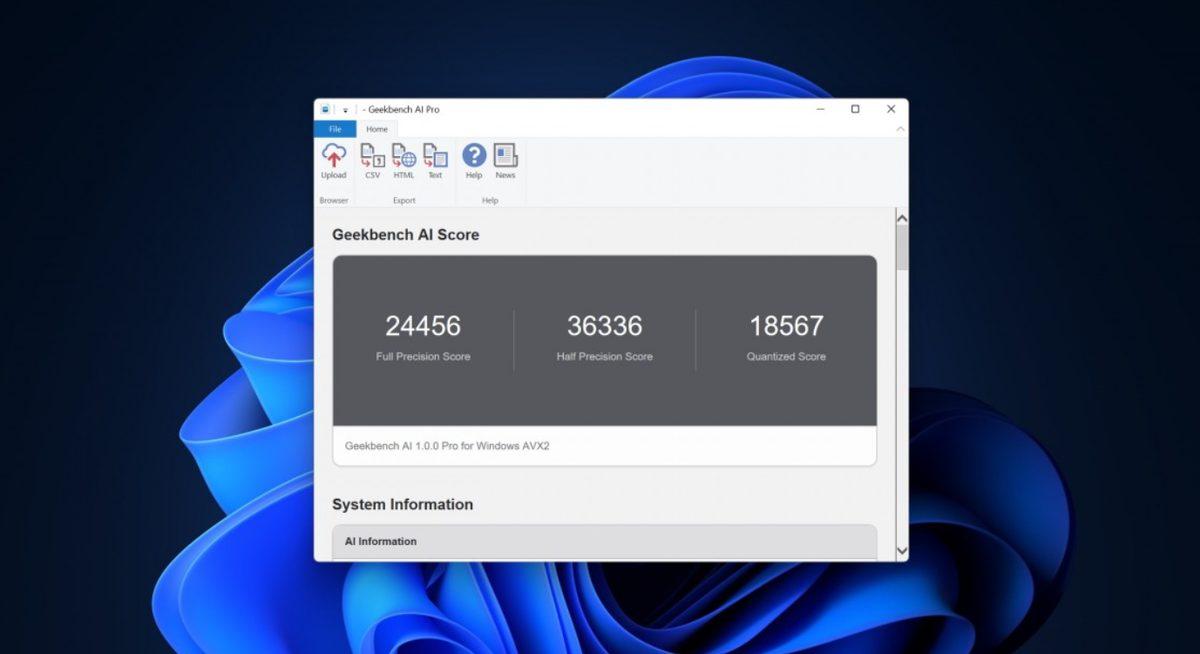
Task: Maximize the Geekbench AI Pro window
Action: [855, 109]
